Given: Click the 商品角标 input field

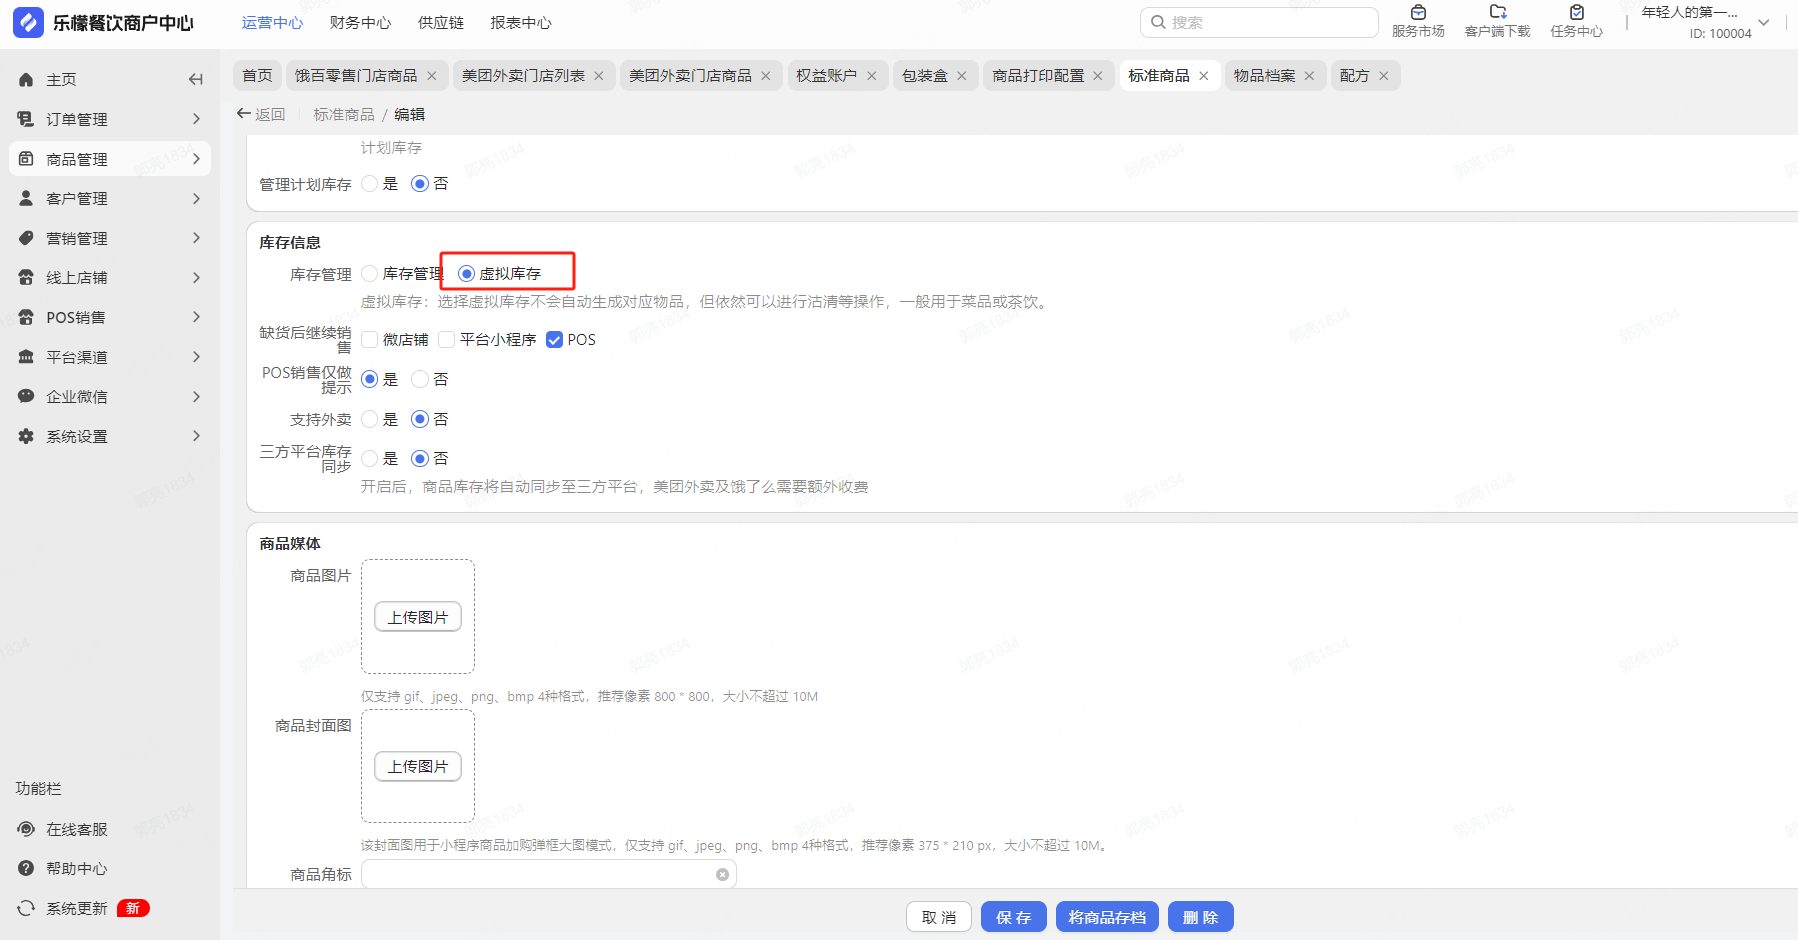Looking at the screenshot, I should (x=548, y=875).
